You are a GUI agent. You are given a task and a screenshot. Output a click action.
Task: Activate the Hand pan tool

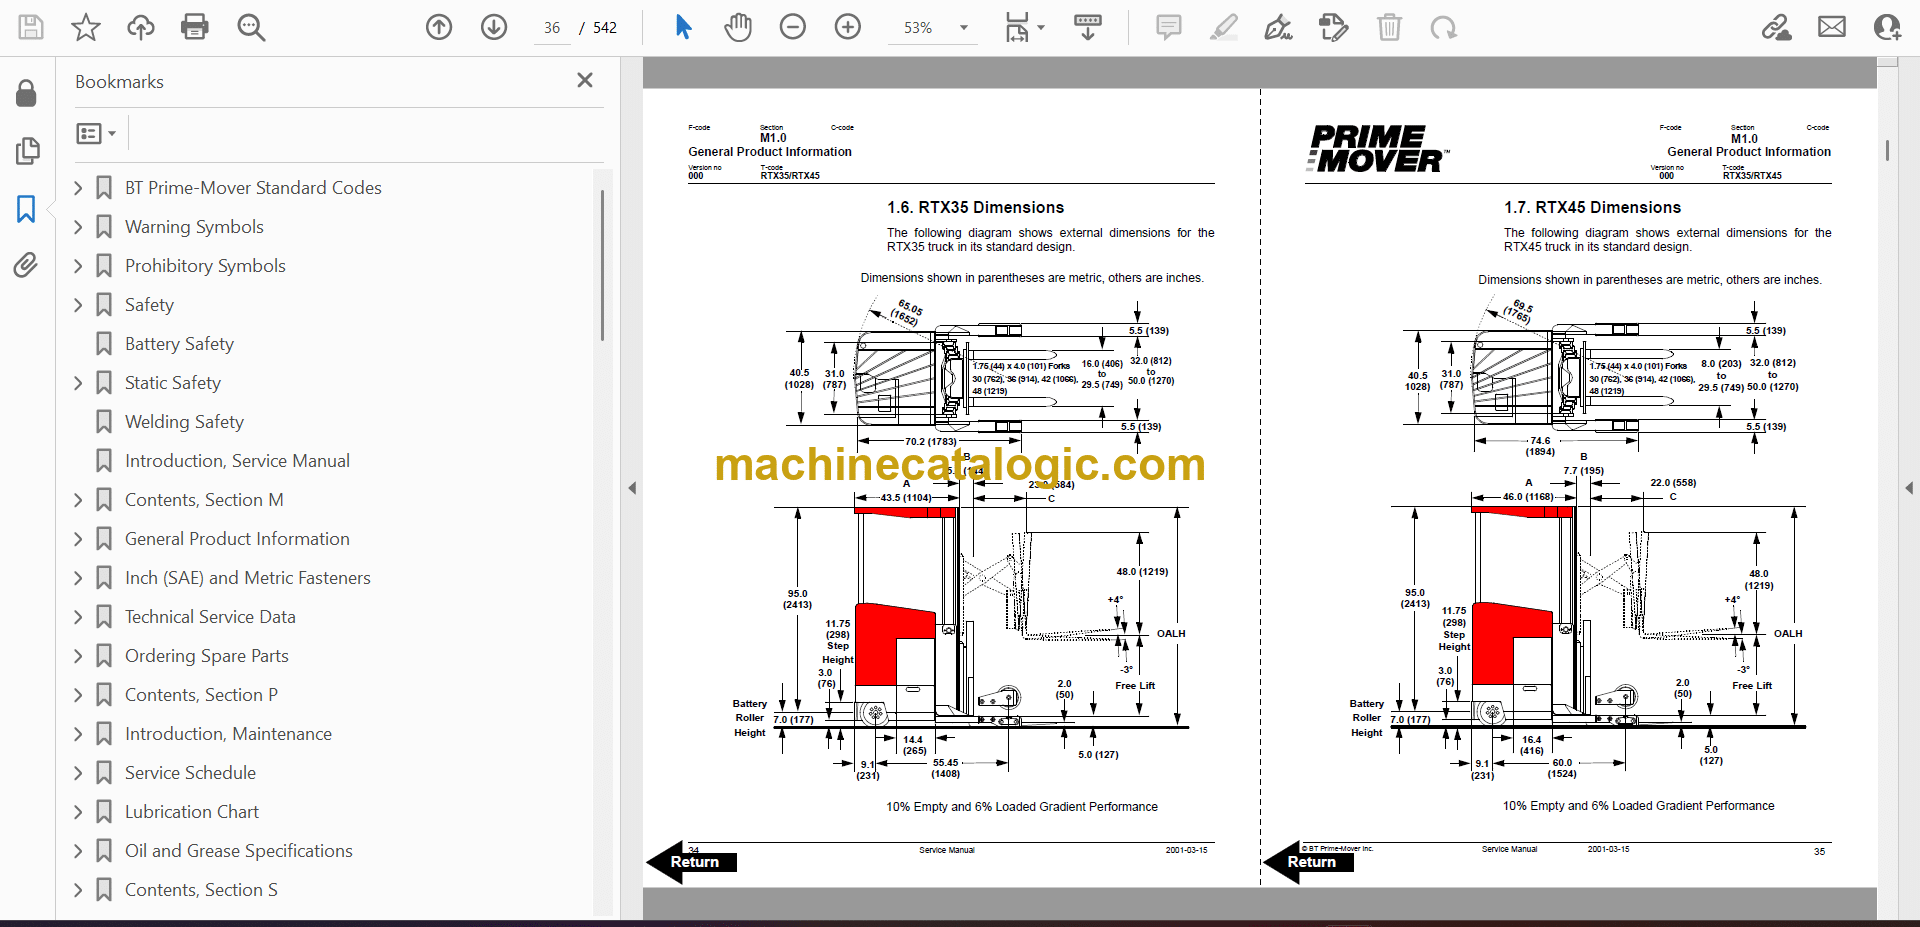738,27
